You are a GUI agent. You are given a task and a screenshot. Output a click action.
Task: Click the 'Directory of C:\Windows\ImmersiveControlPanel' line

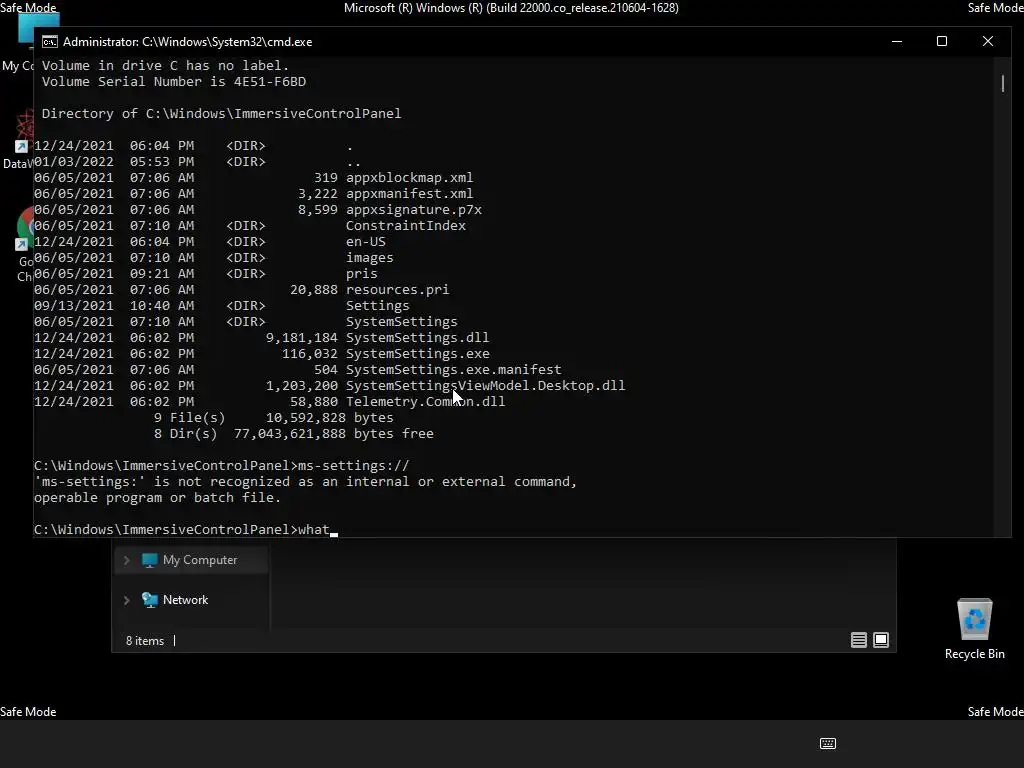tap(221, 114)
